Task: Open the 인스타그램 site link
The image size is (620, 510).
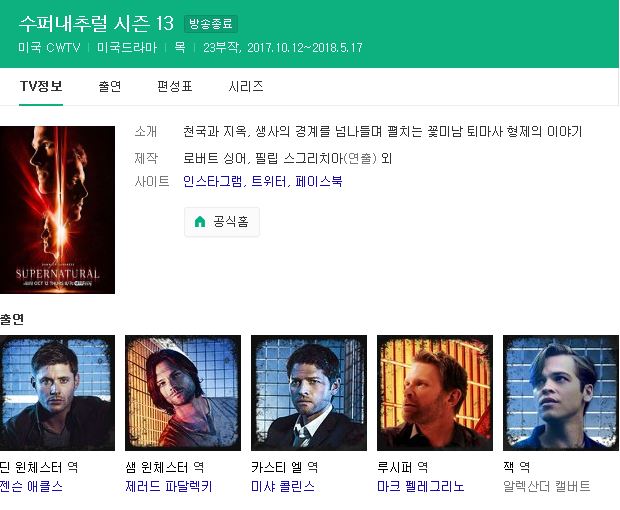Action: point(213,181)
